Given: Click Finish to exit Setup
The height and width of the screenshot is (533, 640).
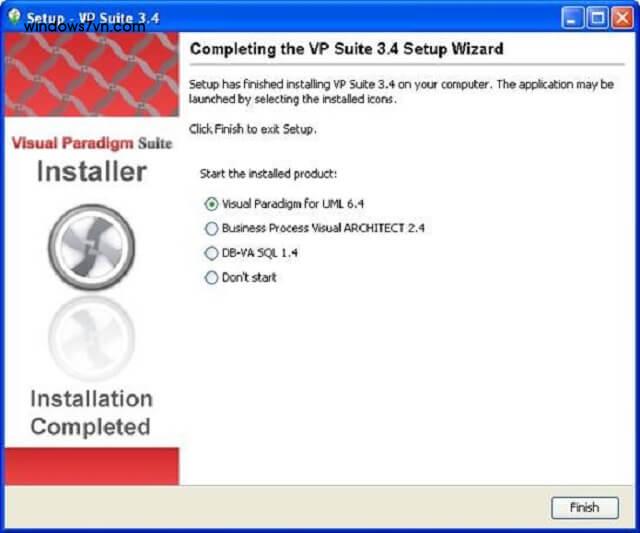Looking at the screenshot, I should [x=584, y=507].
